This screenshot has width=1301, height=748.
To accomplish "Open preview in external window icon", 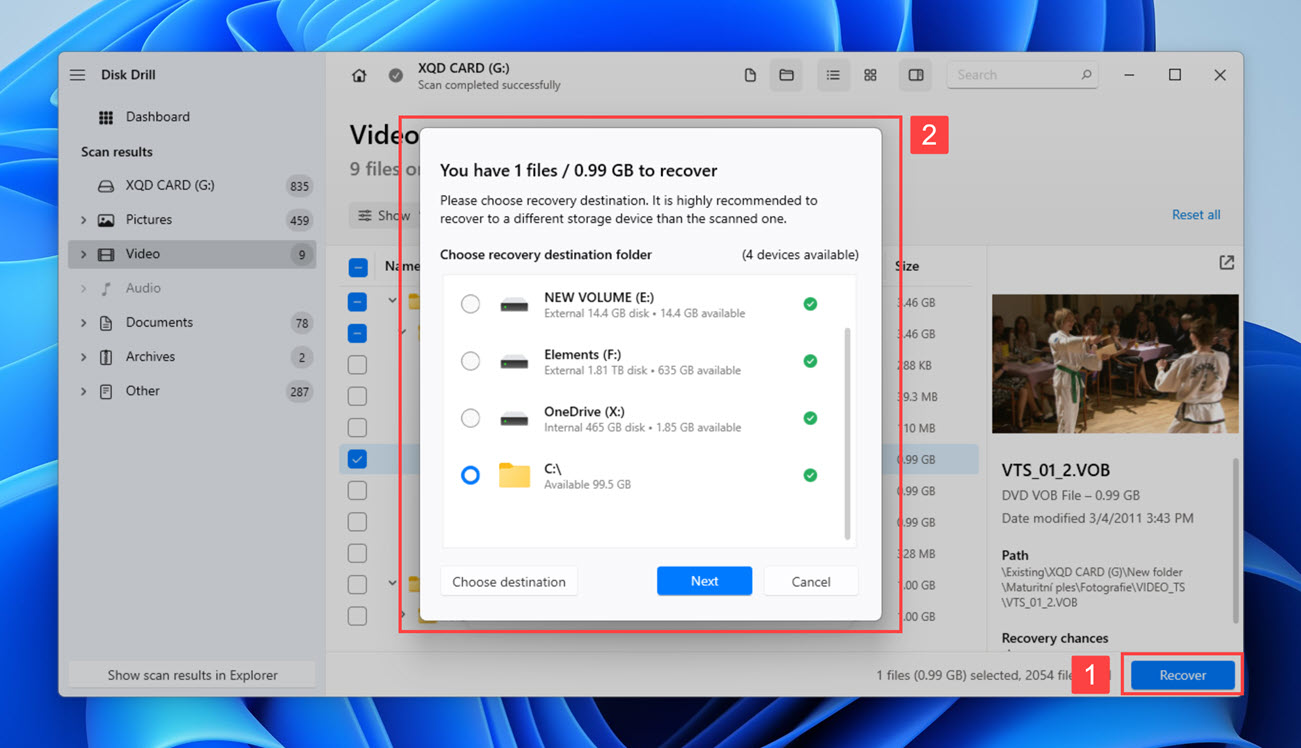I will click(x=1227, y=263).
